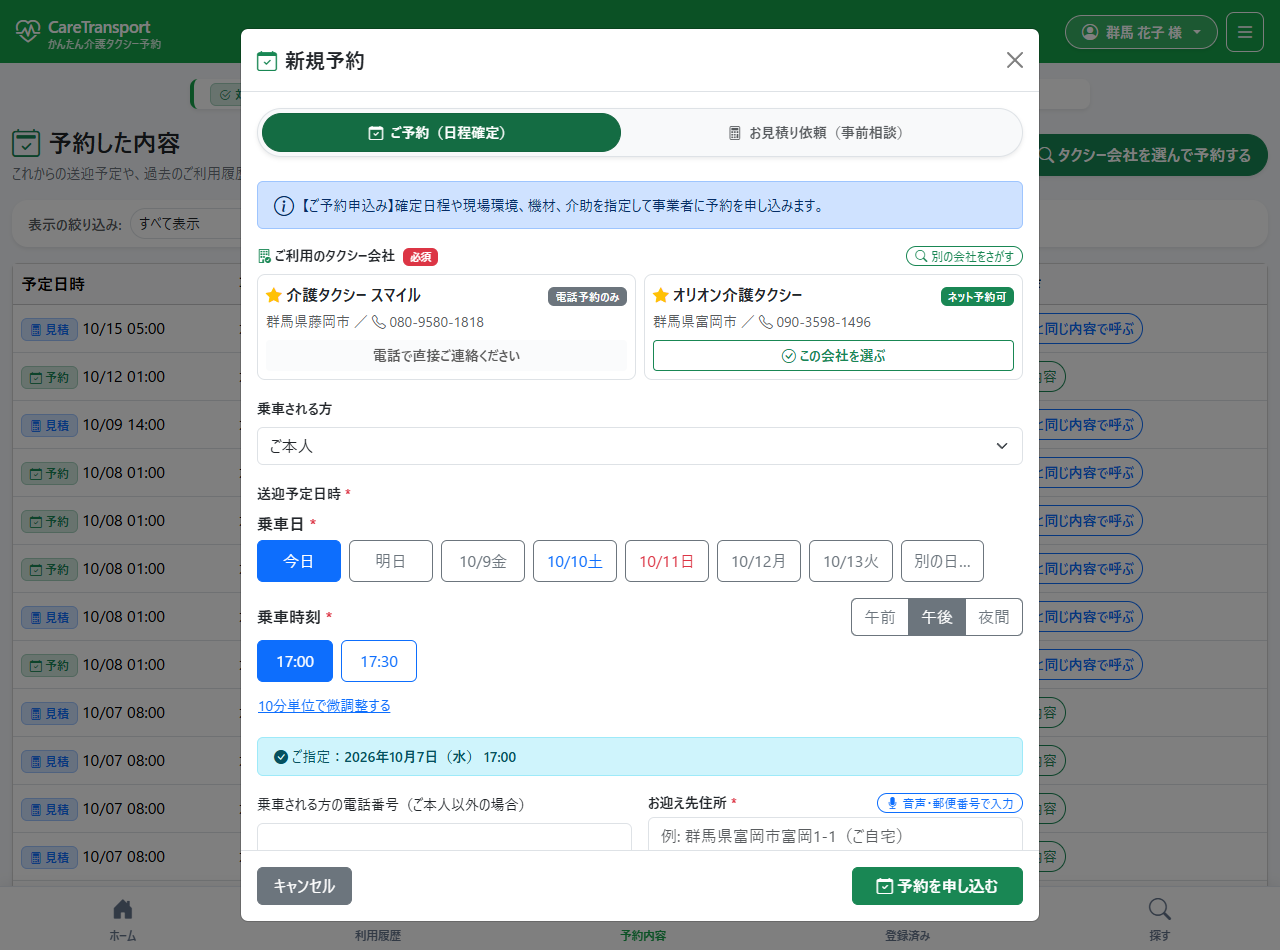Select the 午前 time period
This screenshot has height=950, width=1280.
point(880,617)
